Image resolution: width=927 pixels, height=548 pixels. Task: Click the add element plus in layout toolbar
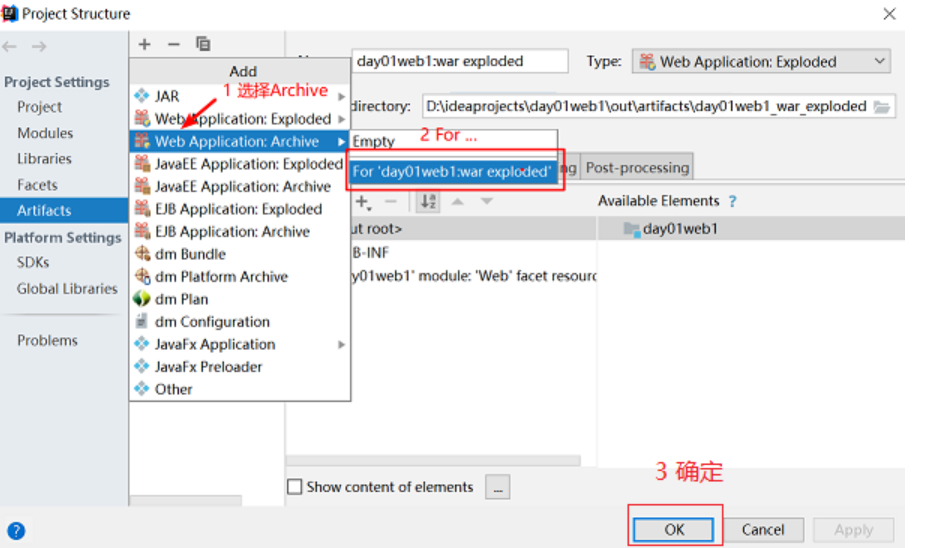(363, 202)
